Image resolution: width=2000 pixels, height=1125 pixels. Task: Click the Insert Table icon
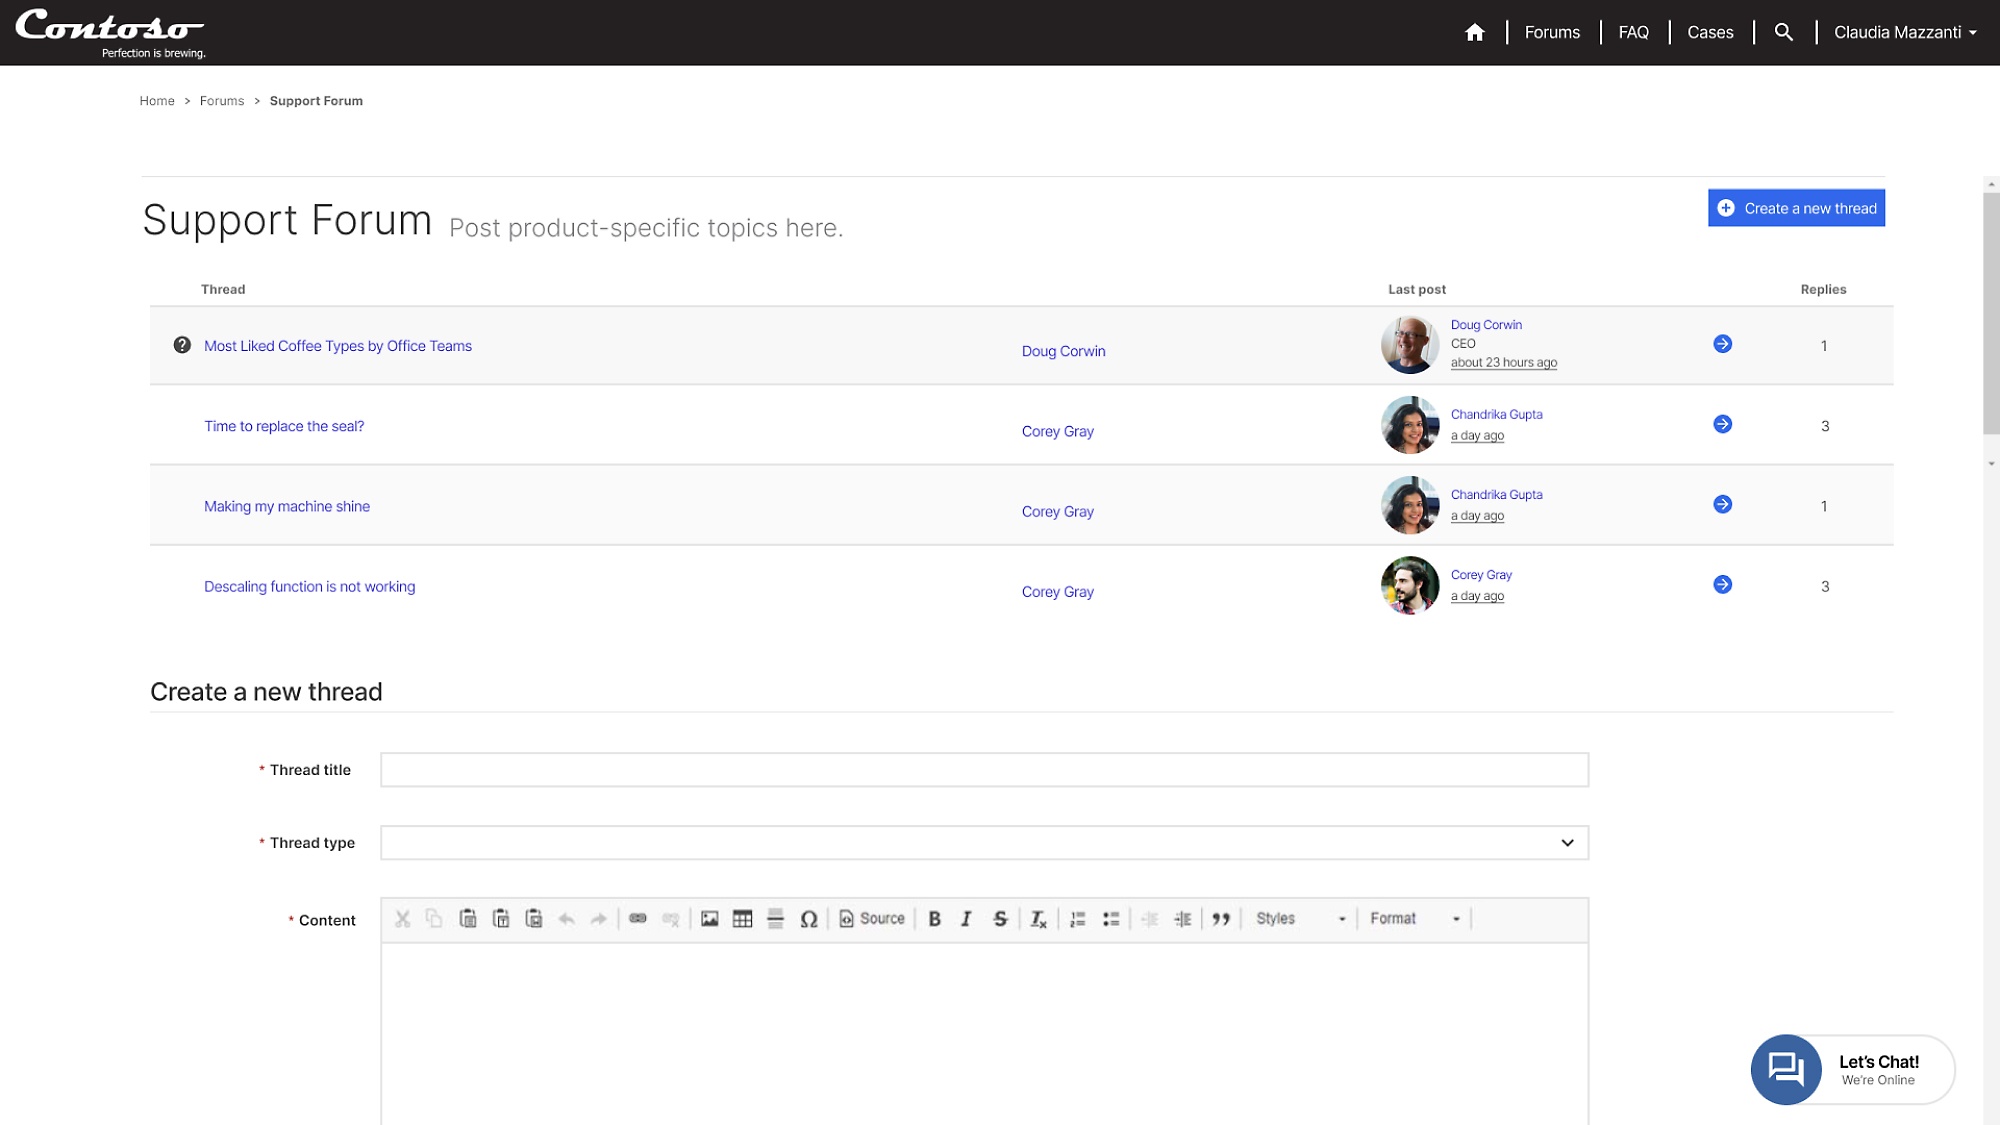click(742, 918)
